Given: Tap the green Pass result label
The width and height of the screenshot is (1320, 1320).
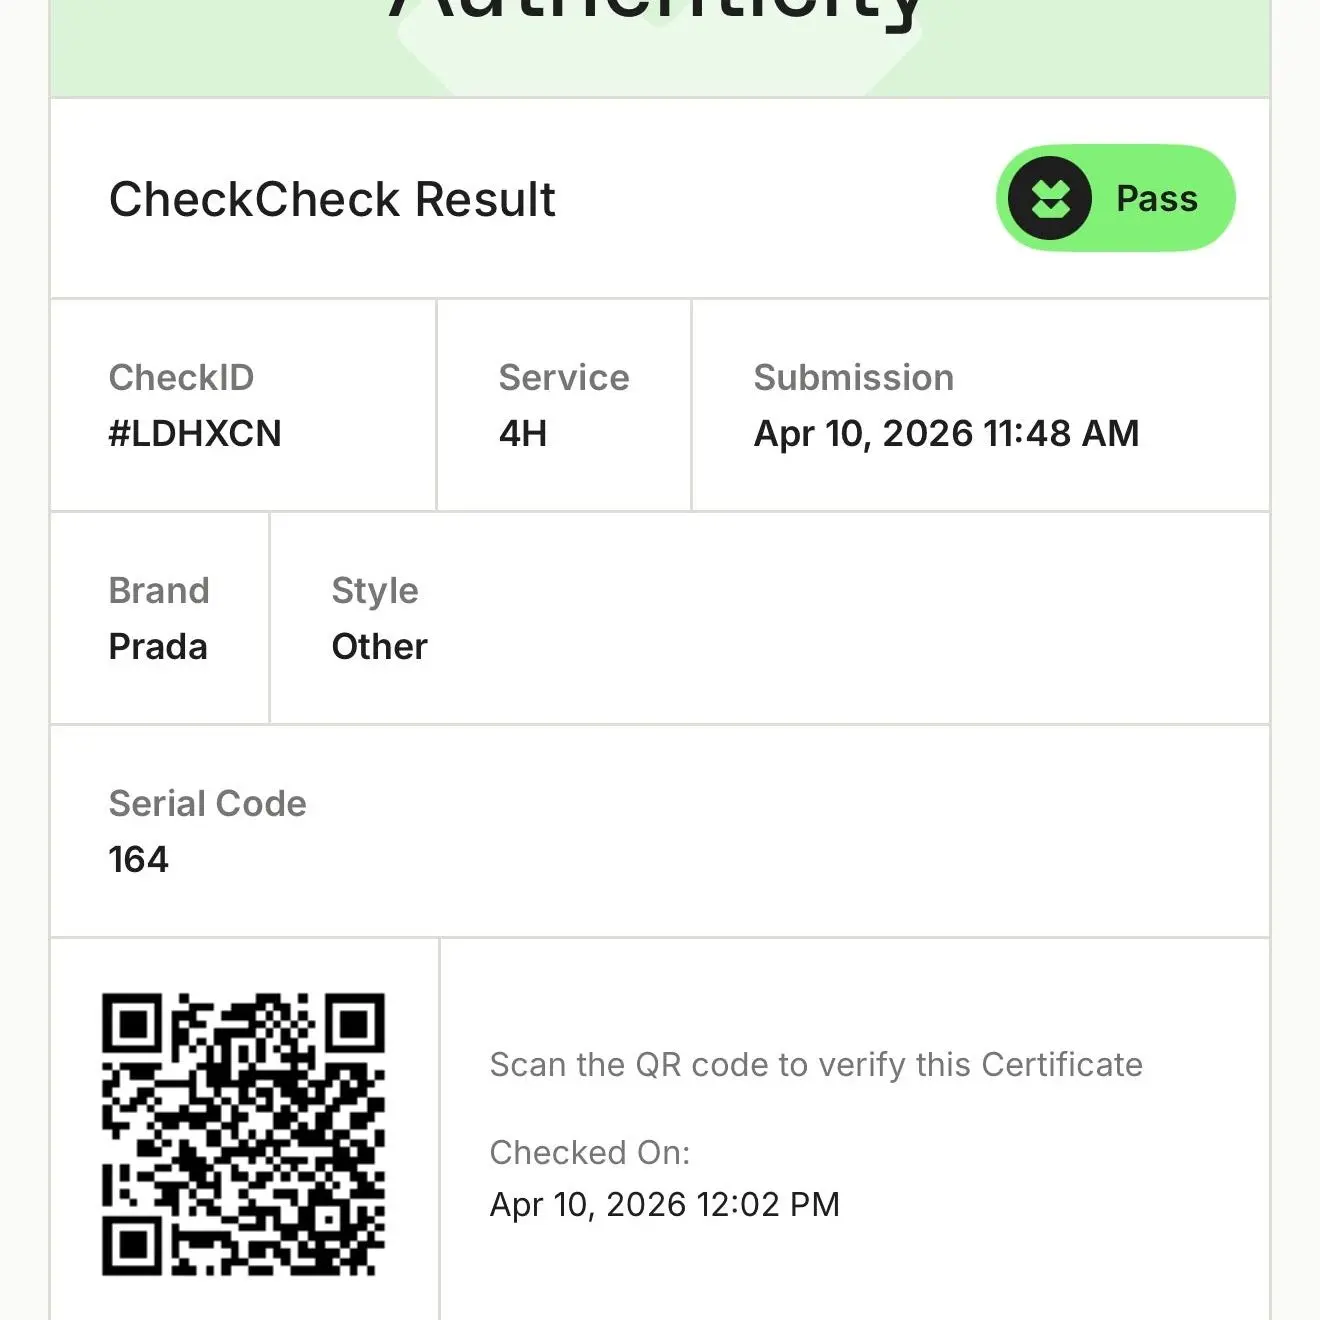Looking at the screenshot, I should coord(1156,199).
